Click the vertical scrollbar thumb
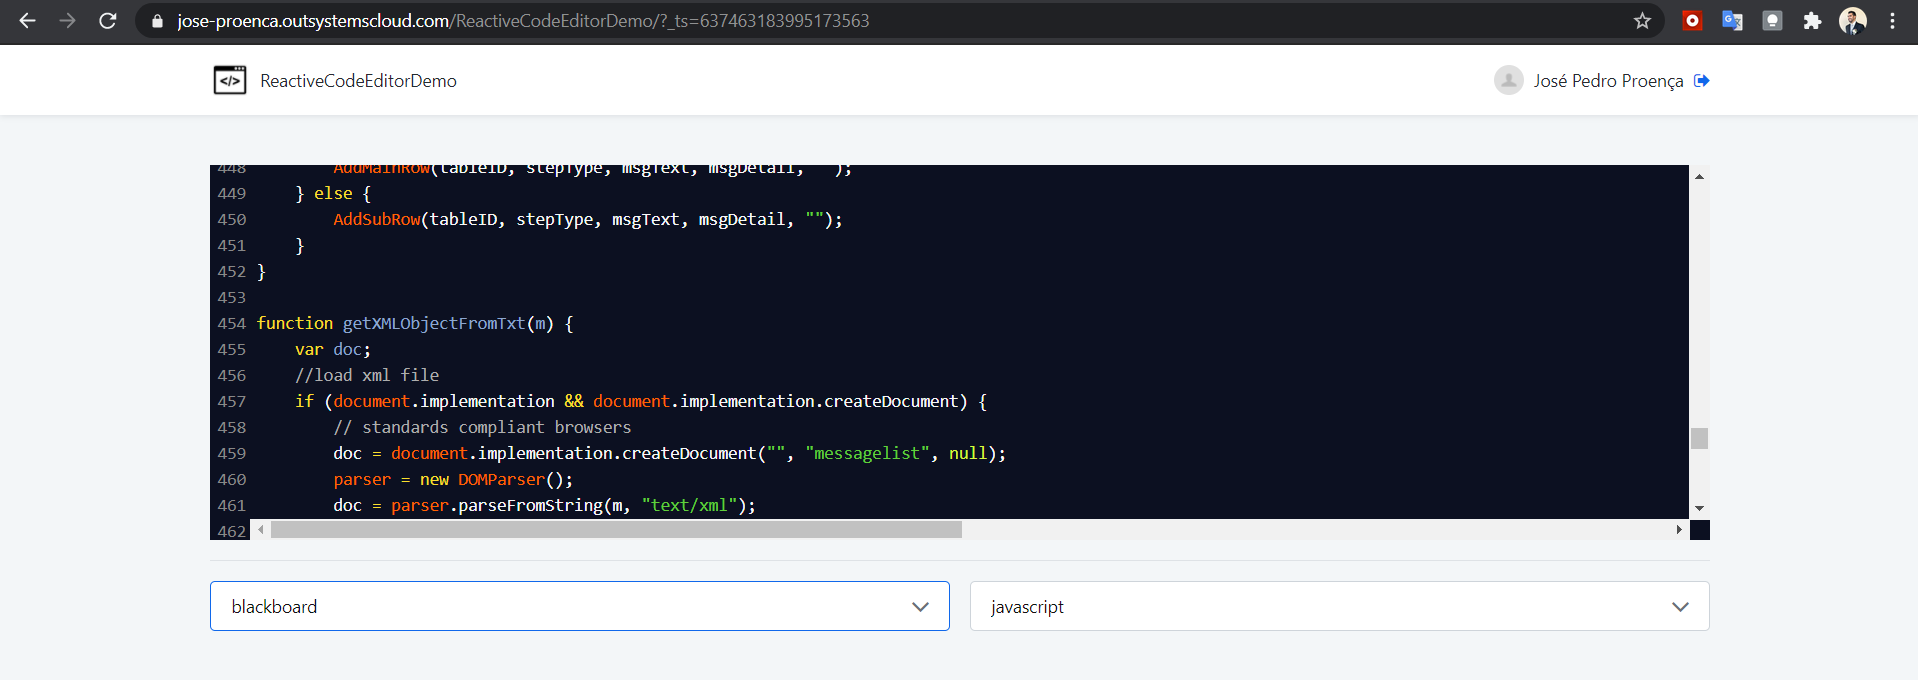Screen dimensions: 1918x680 tap(1699, 438)
